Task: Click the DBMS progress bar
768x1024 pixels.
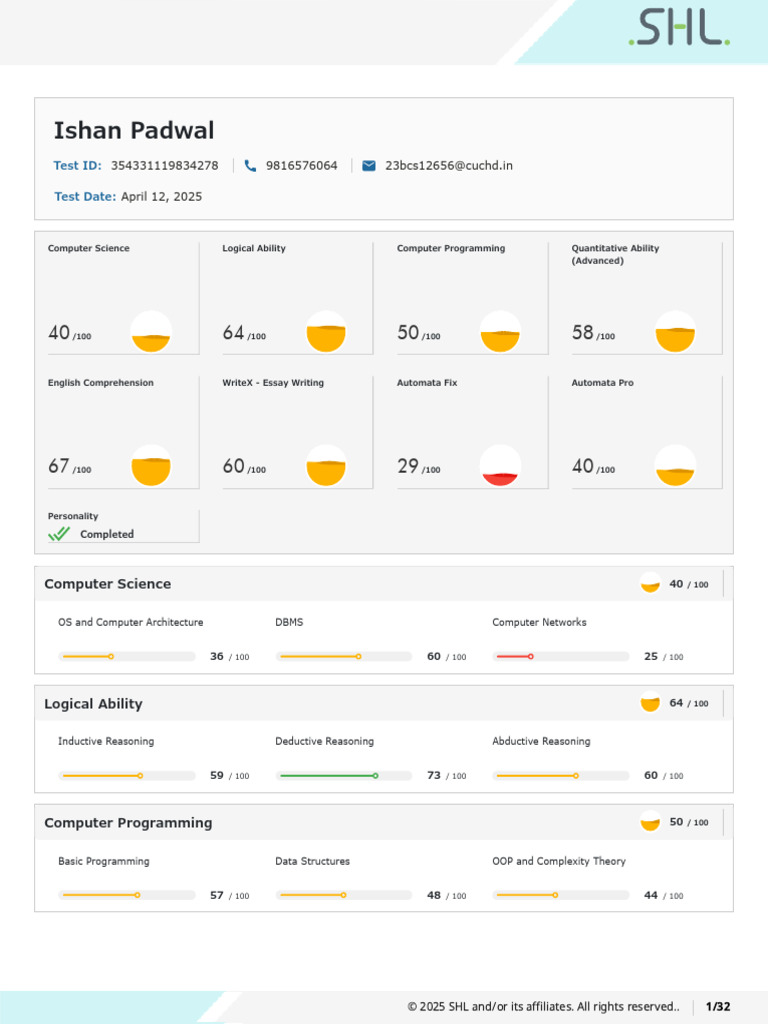Action: pos(344,656)
